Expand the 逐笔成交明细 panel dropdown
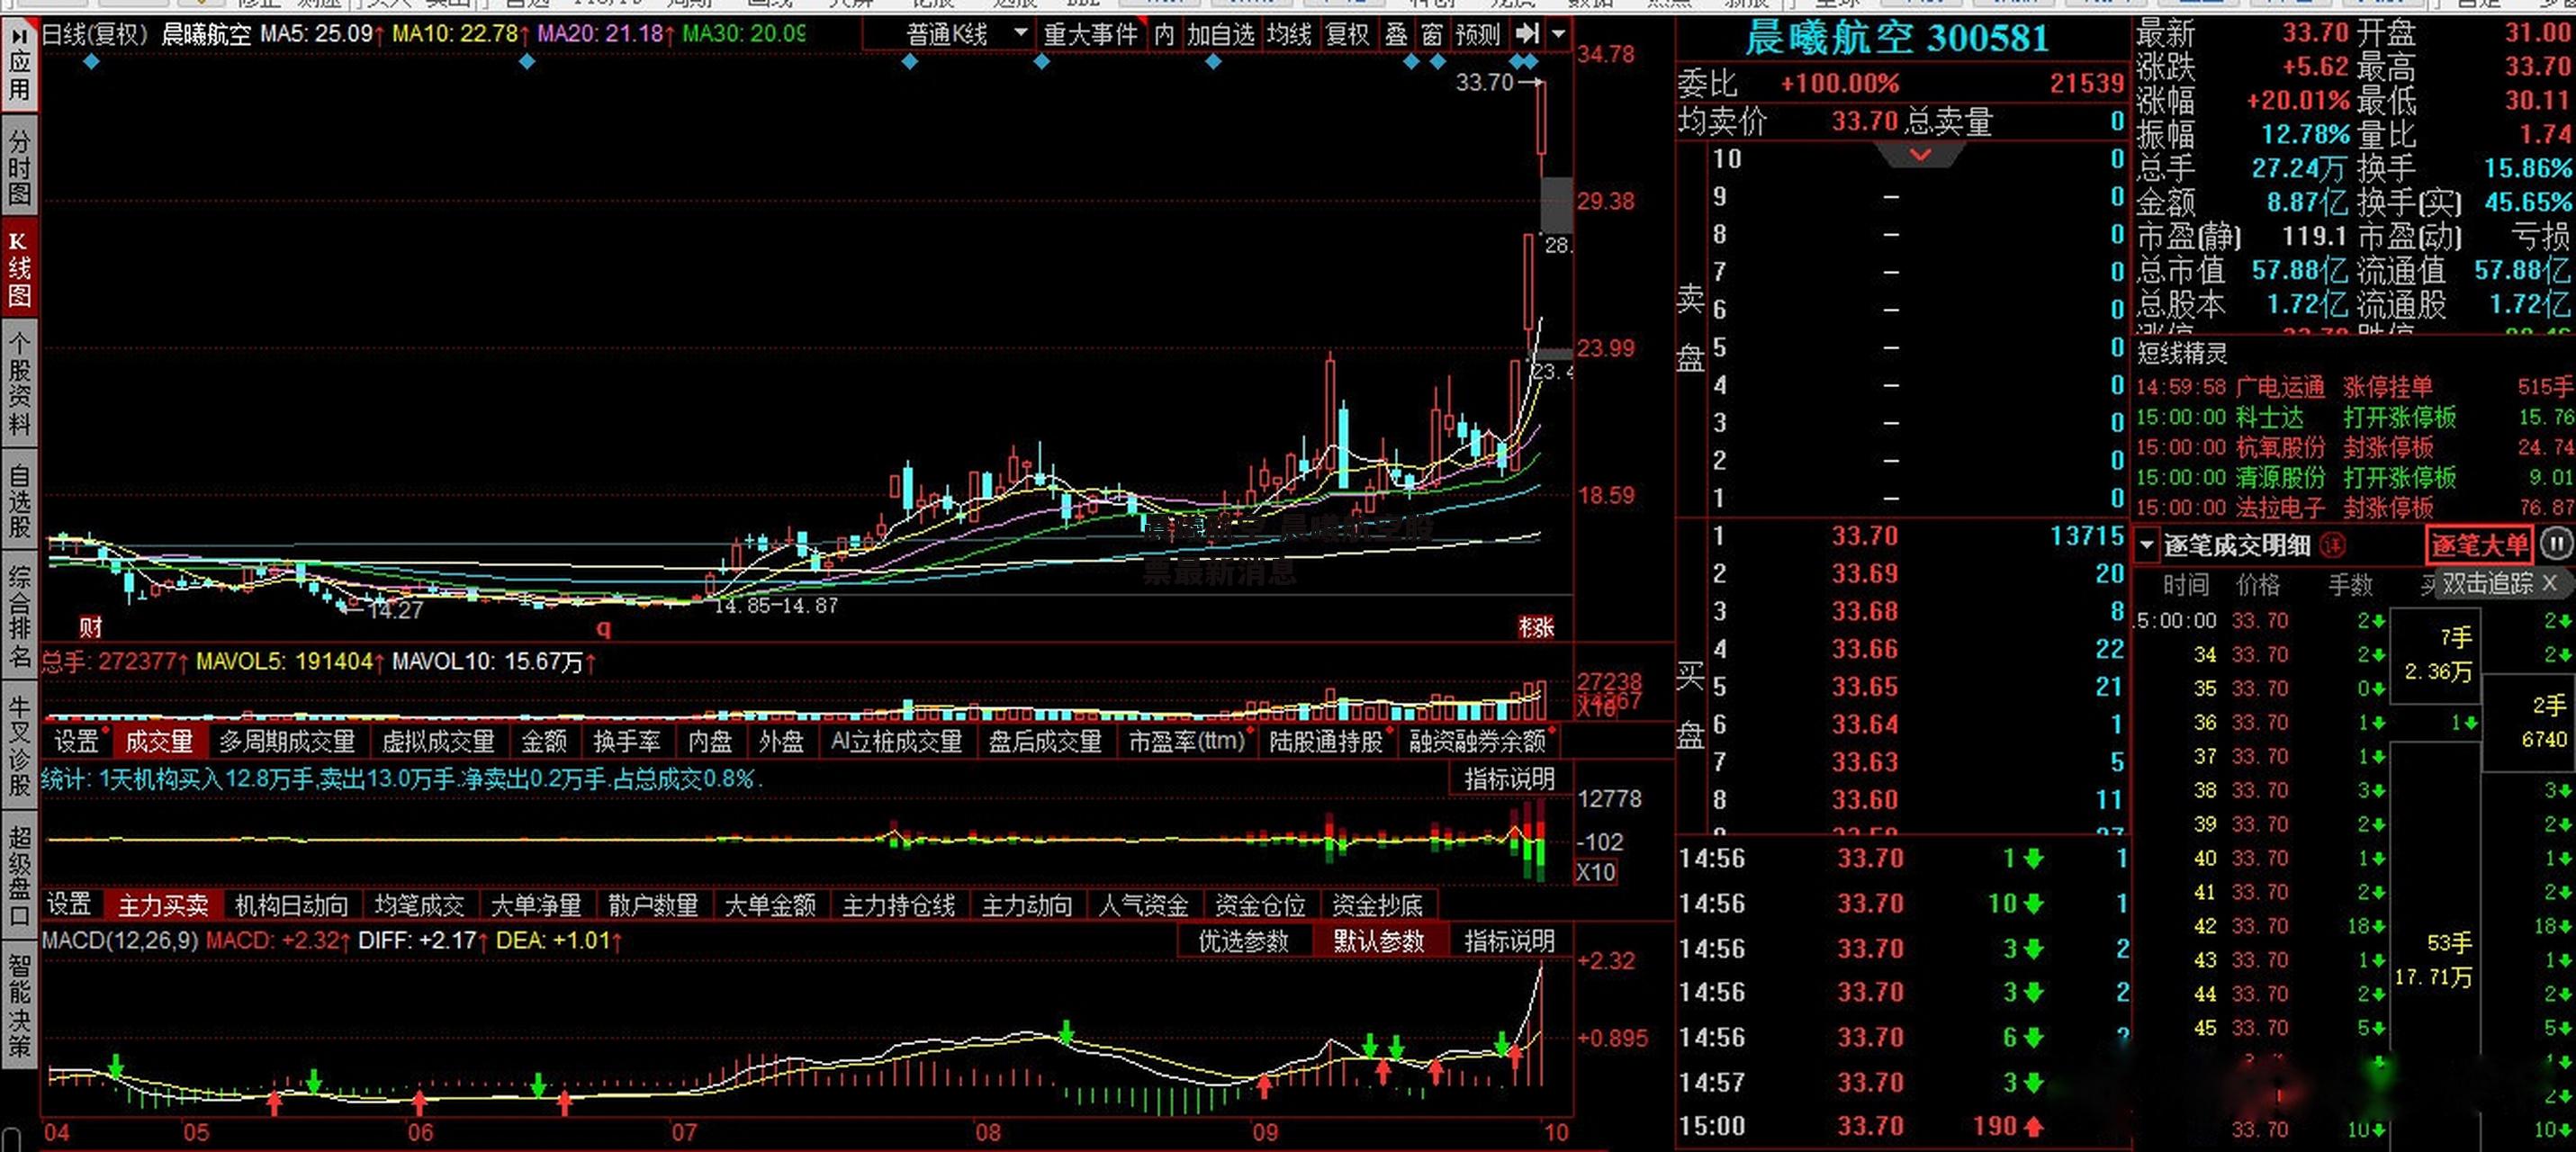The image size is (2576, 1152). 2146,545
